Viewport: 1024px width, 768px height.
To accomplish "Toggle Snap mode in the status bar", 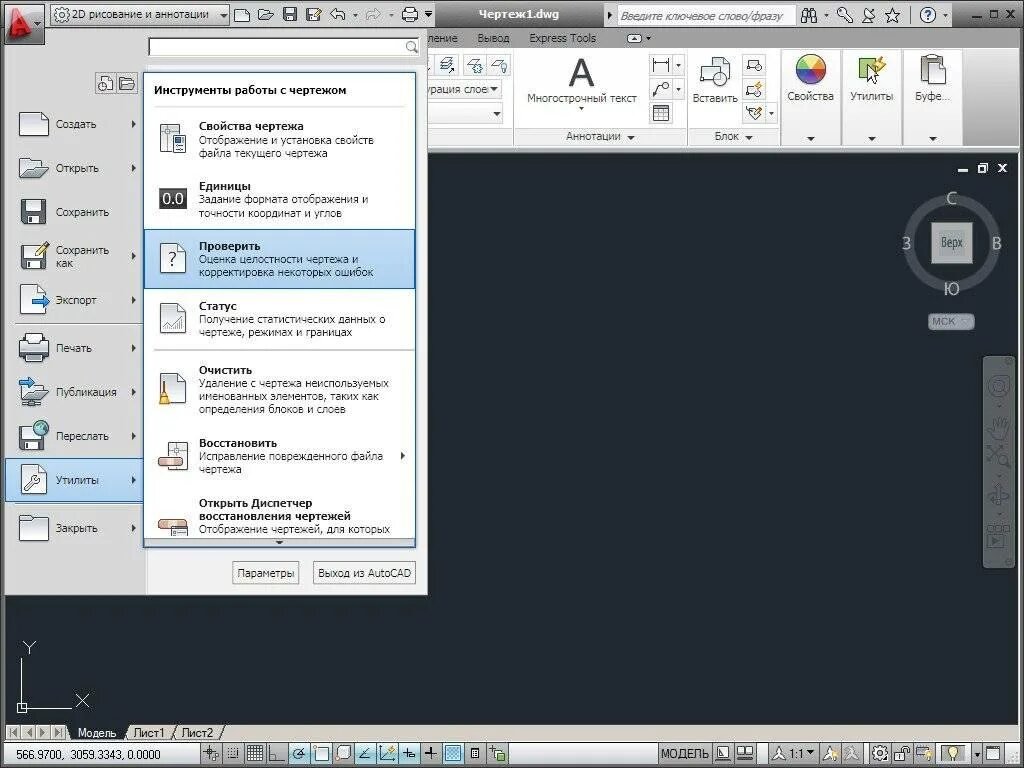I will coord(232,754).
